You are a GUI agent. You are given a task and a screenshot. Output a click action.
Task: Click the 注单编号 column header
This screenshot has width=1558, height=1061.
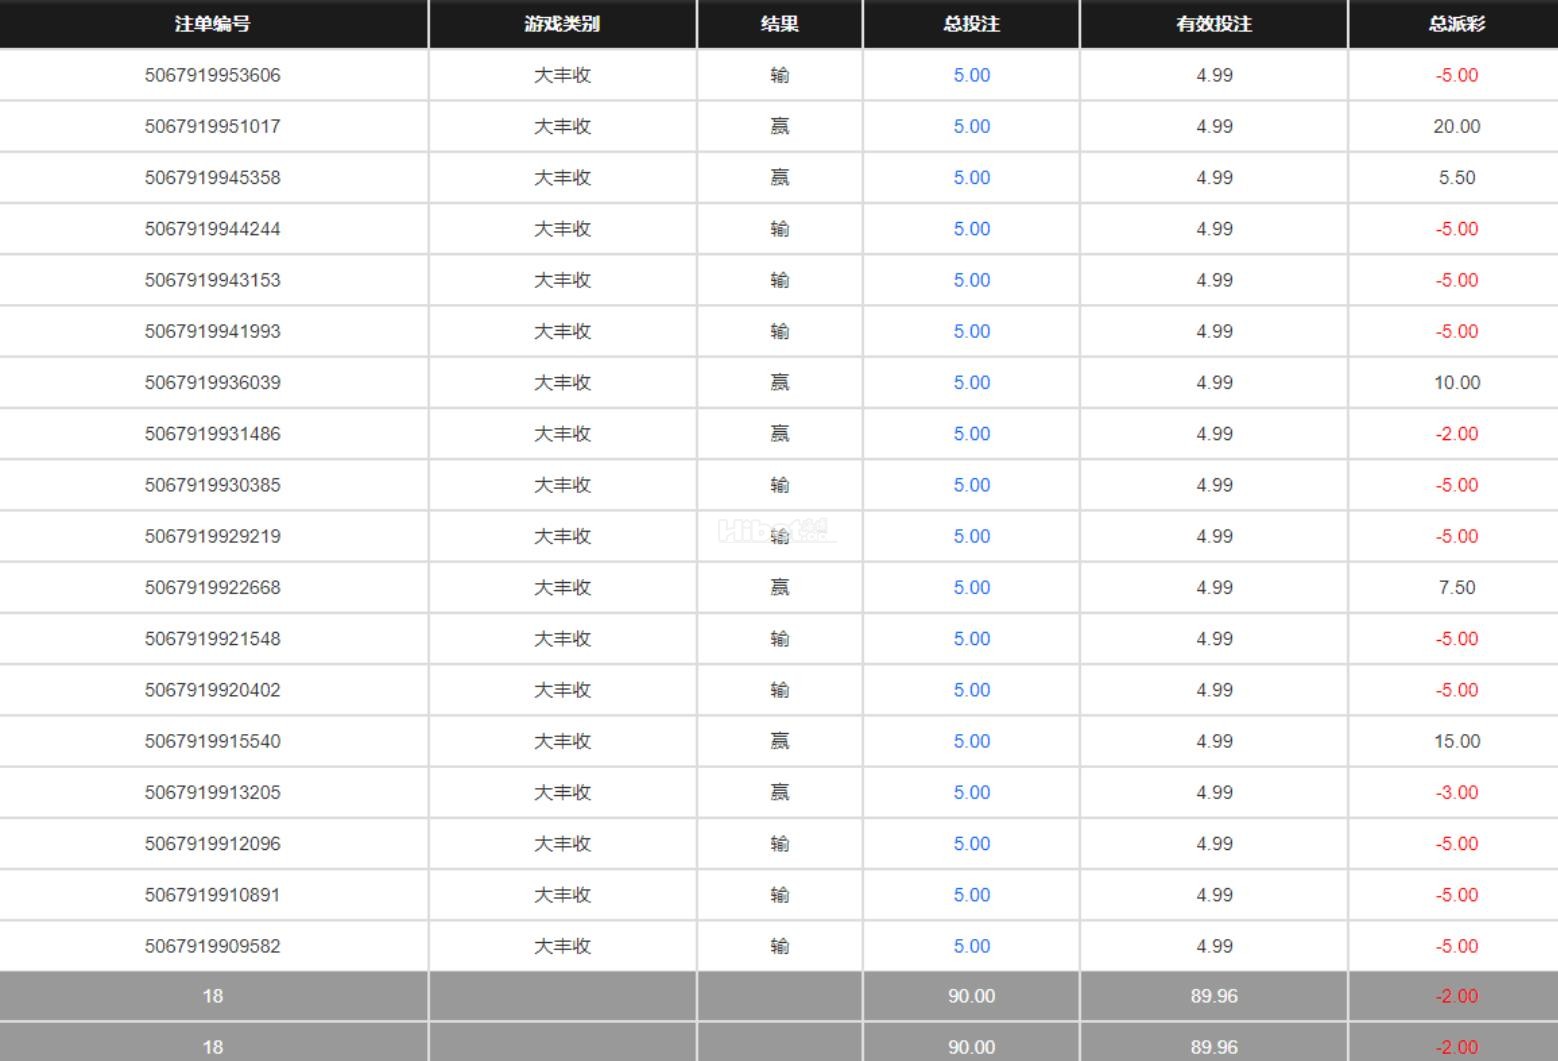pyautogui.click(x=212, y=24)
